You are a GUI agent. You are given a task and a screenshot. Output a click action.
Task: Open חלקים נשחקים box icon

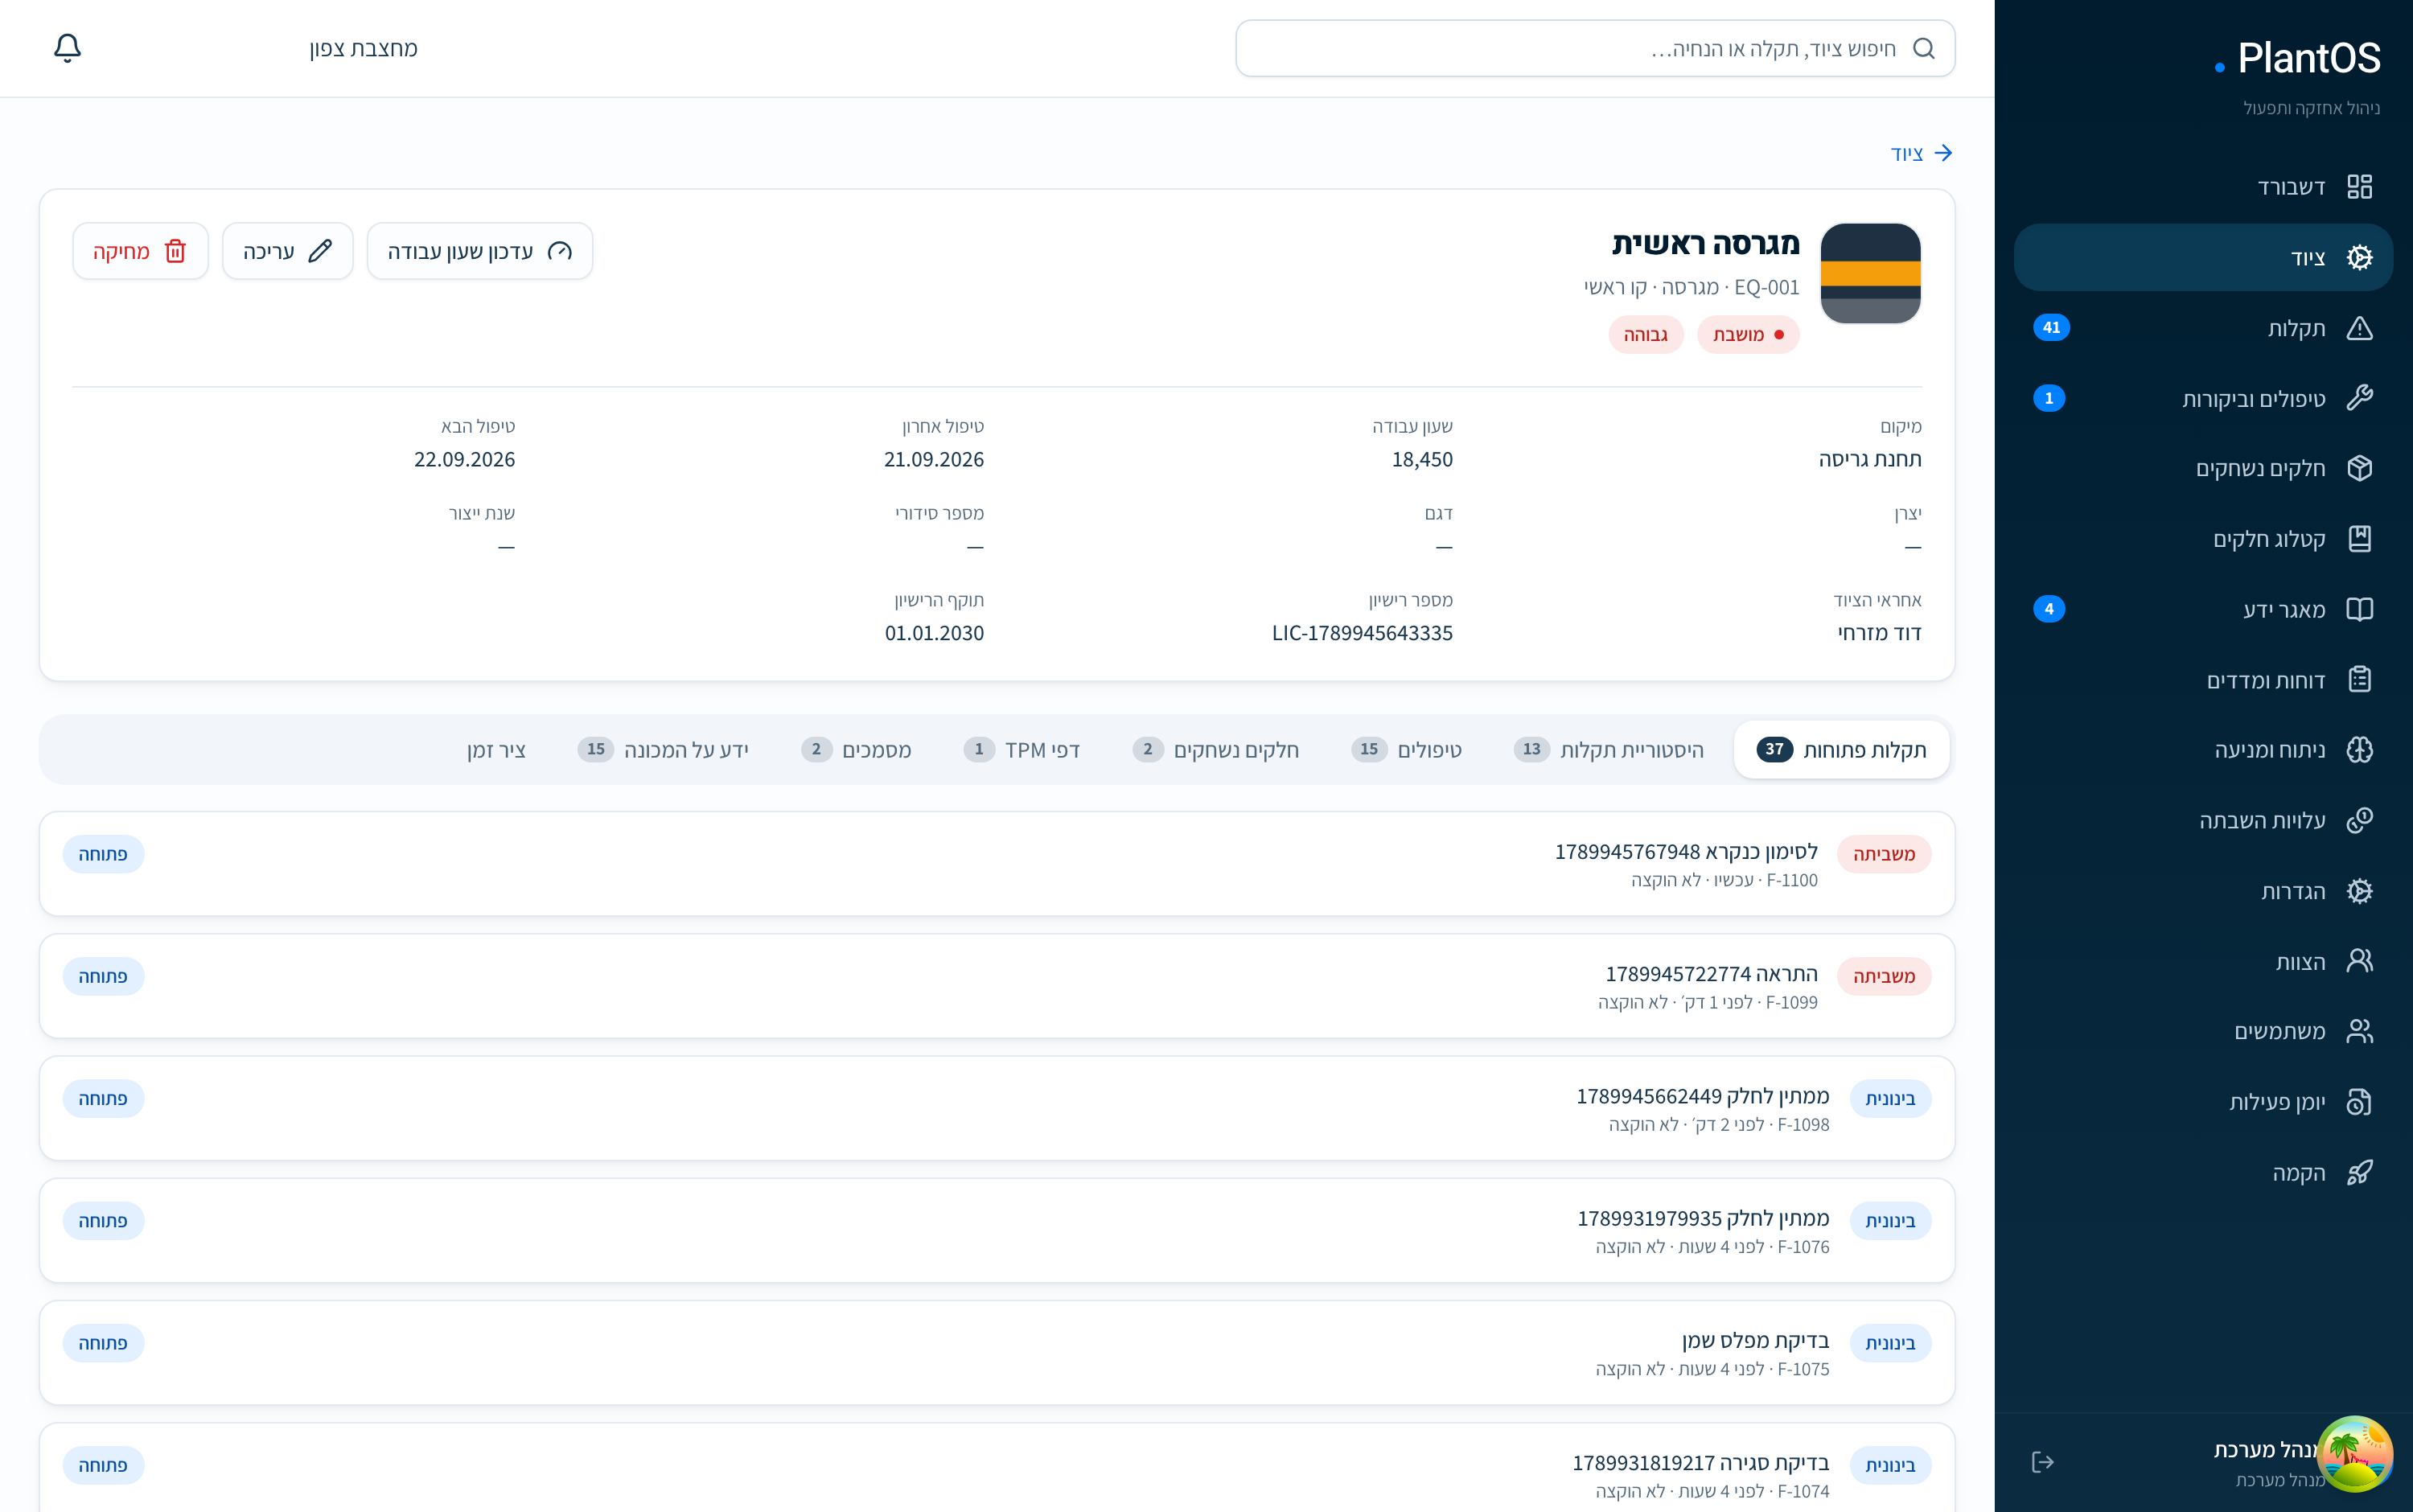pyautogui.click(x=2359, y=468)
